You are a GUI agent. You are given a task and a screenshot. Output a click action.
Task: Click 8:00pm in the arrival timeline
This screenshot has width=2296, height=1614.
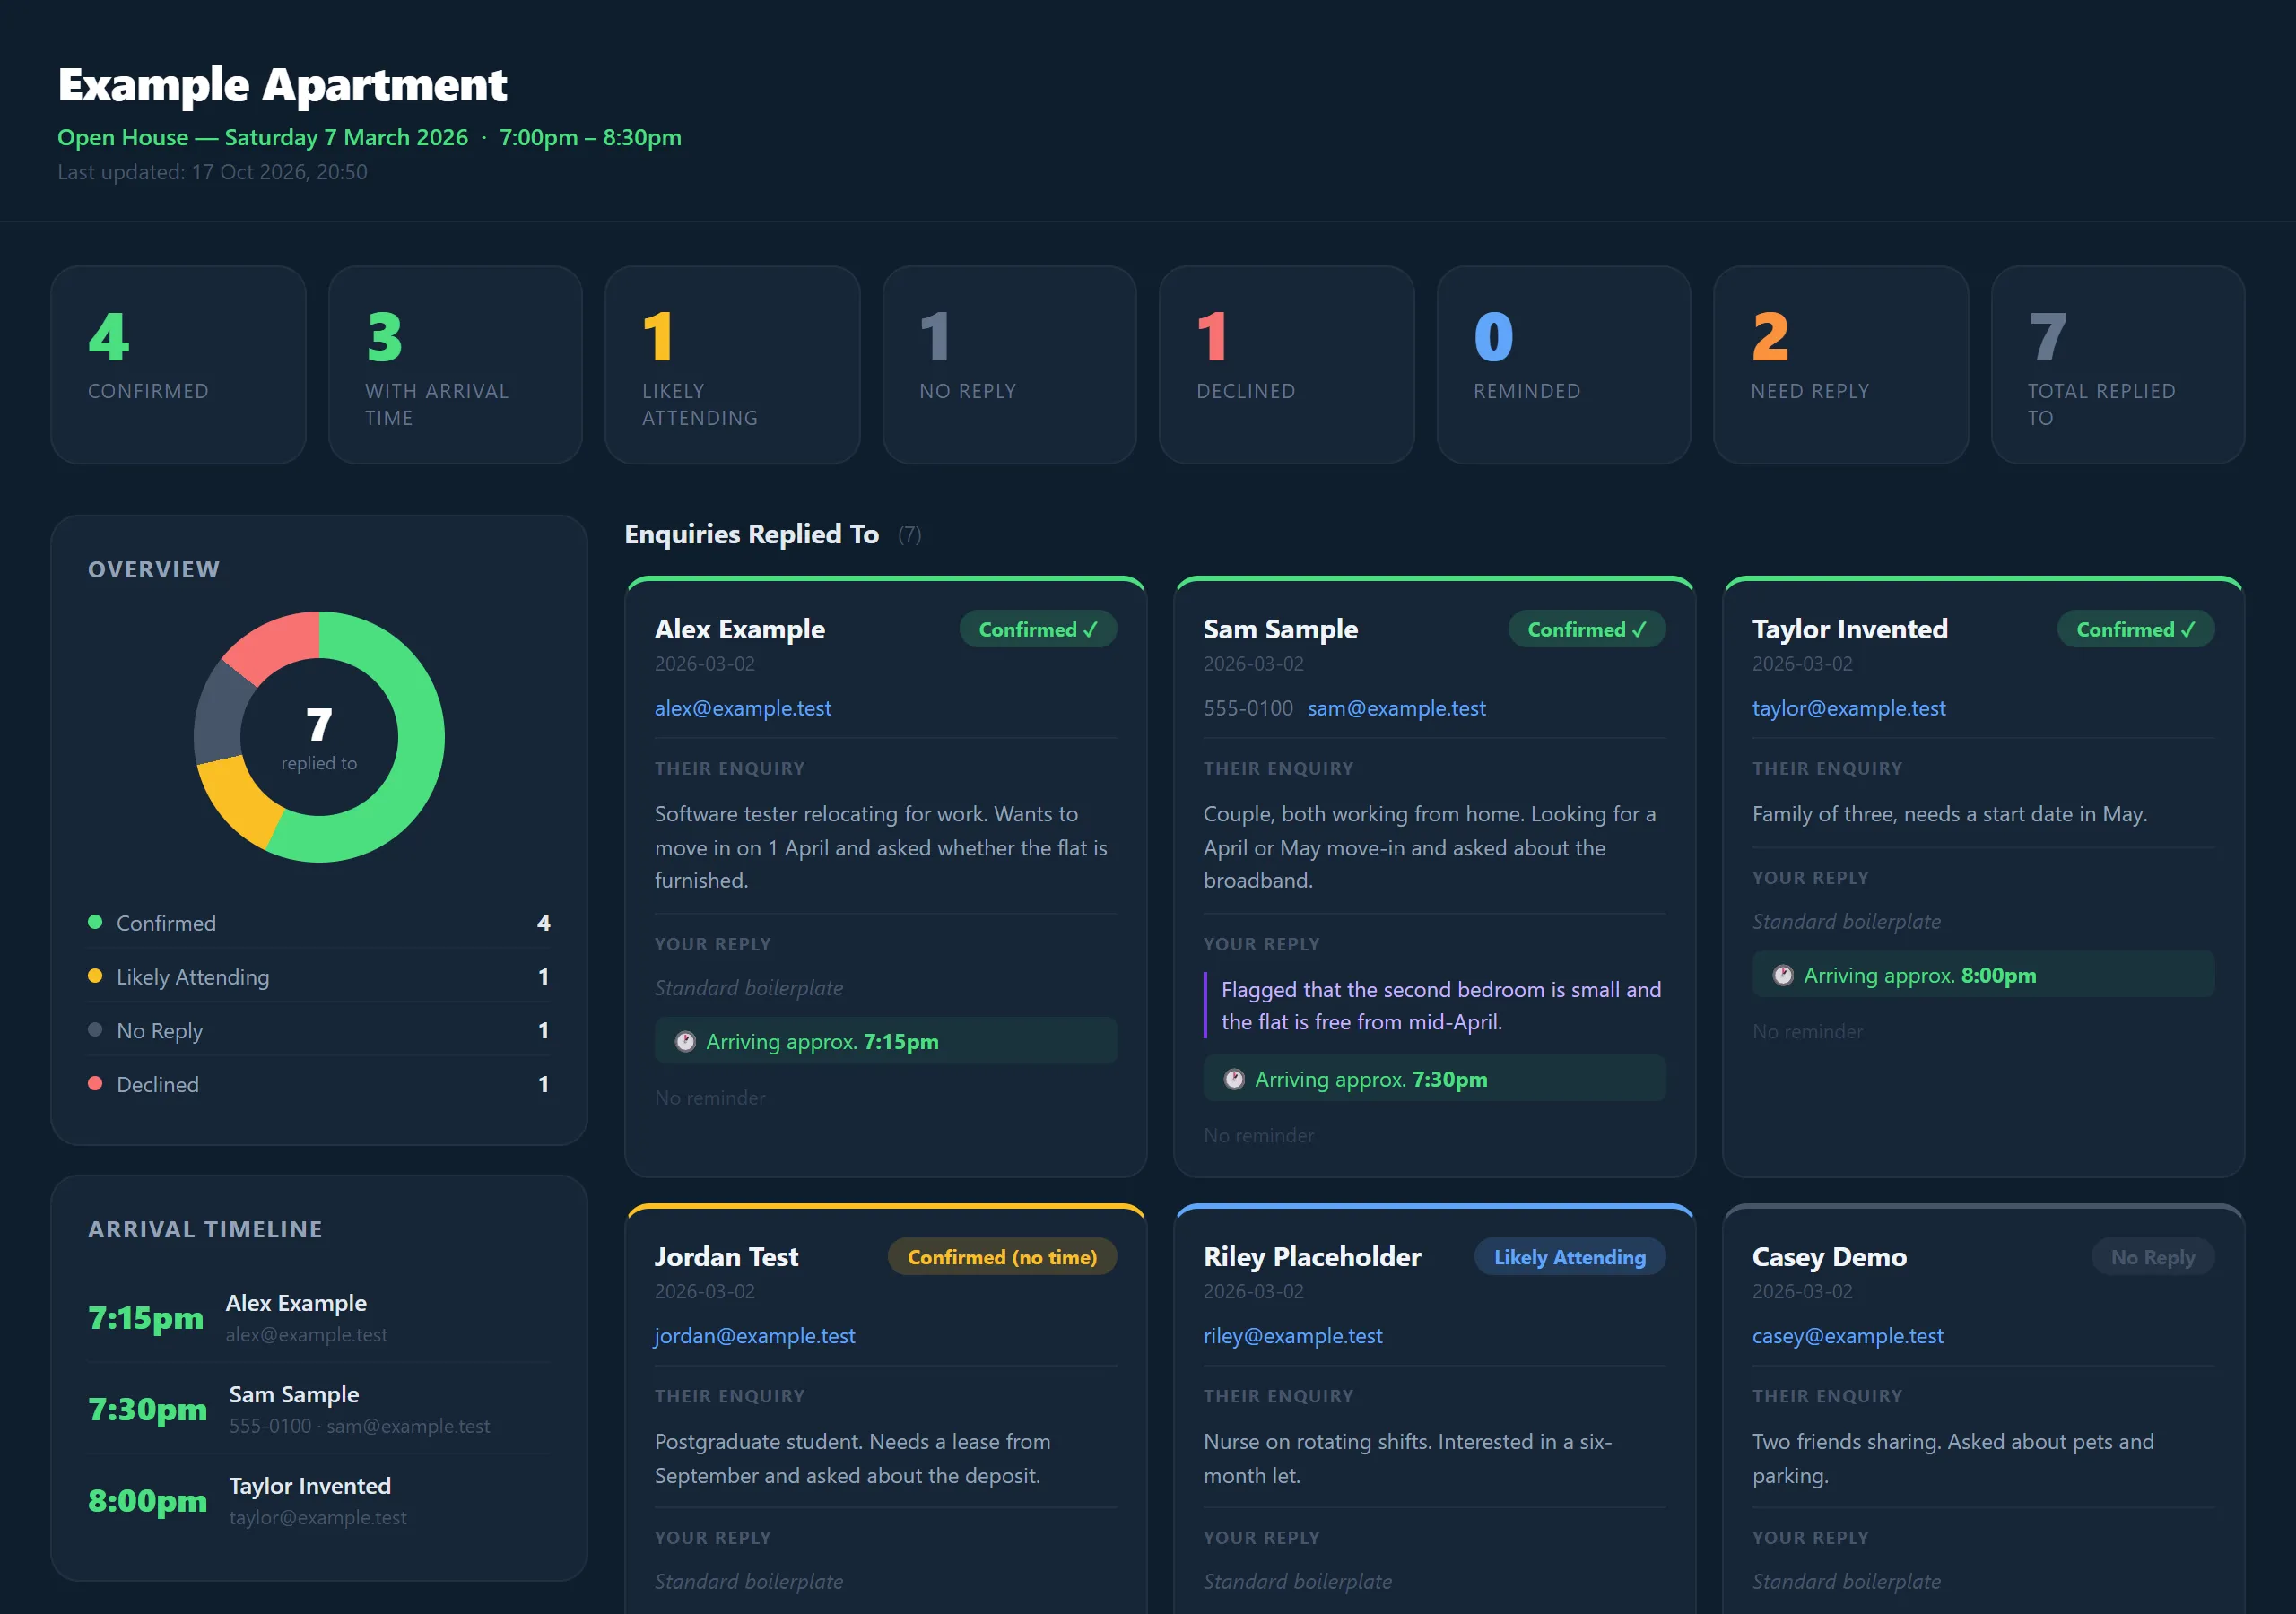click(148, 1501)
